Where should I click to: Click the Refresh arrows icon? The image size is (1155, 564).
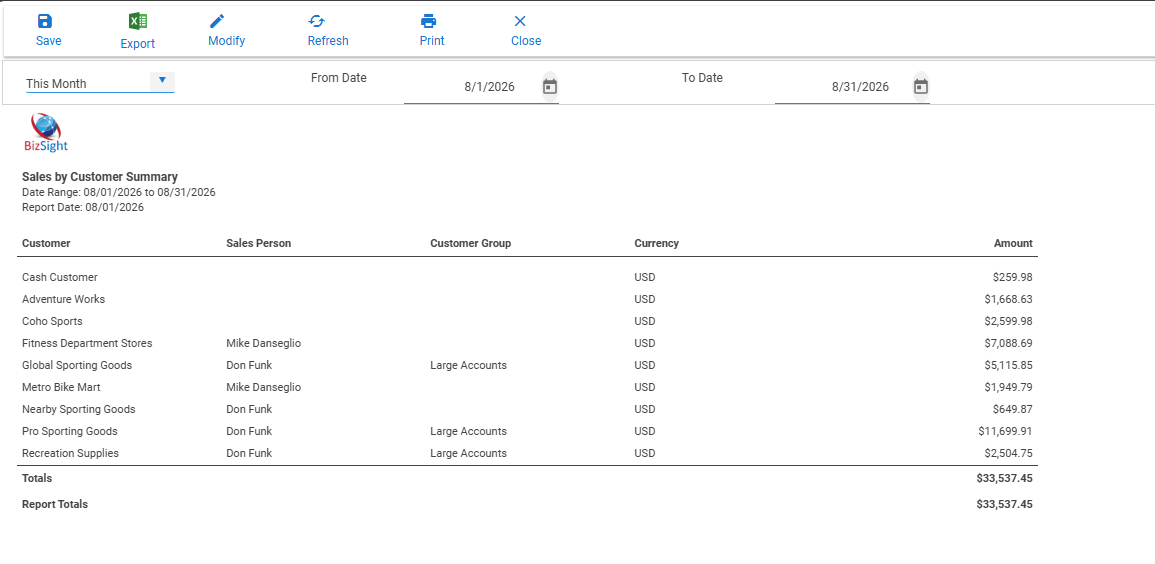(317, 21)
